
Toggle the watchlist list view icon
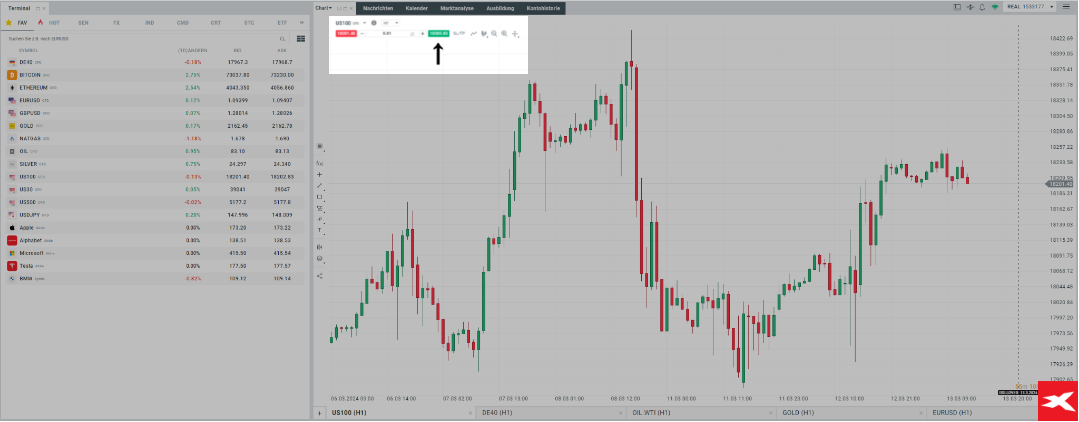pos(301,39)
